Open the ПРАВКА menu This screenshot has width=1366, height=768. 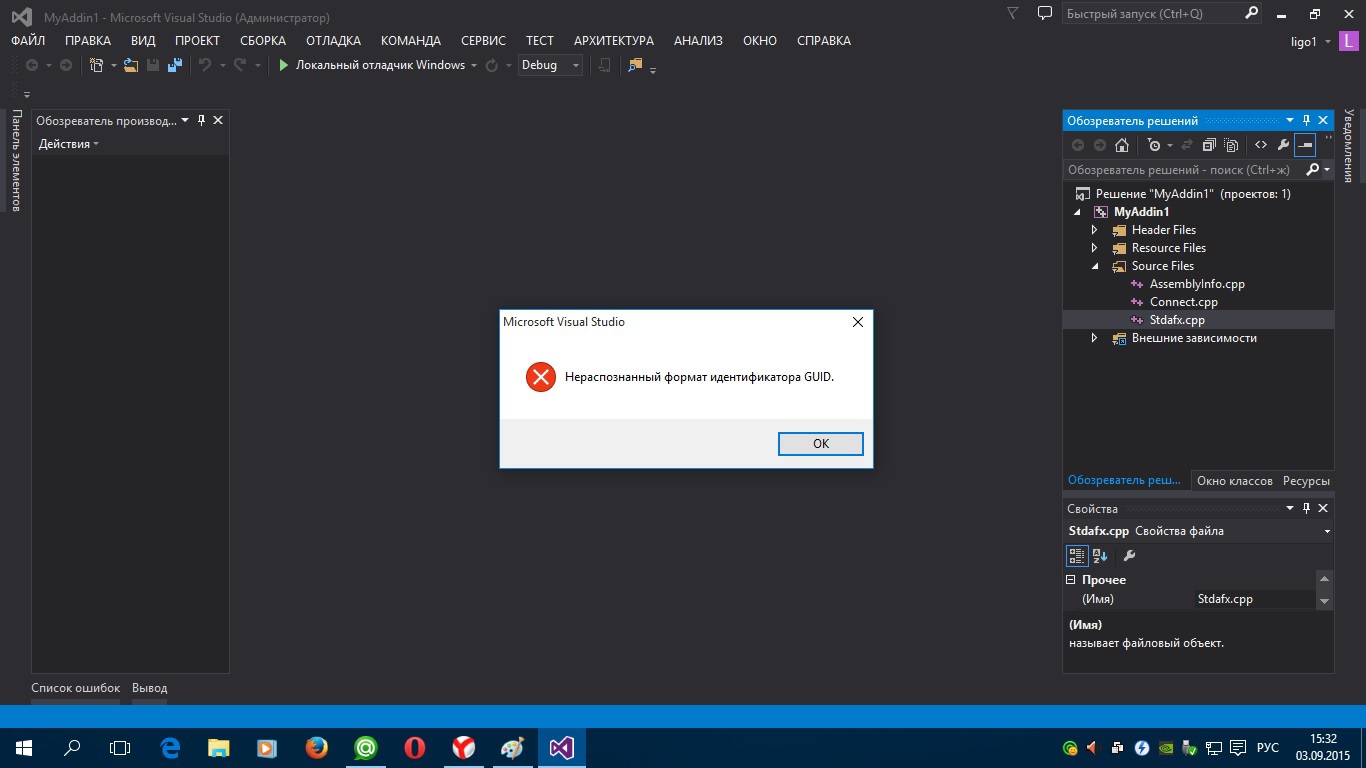[x=88, y=41]
